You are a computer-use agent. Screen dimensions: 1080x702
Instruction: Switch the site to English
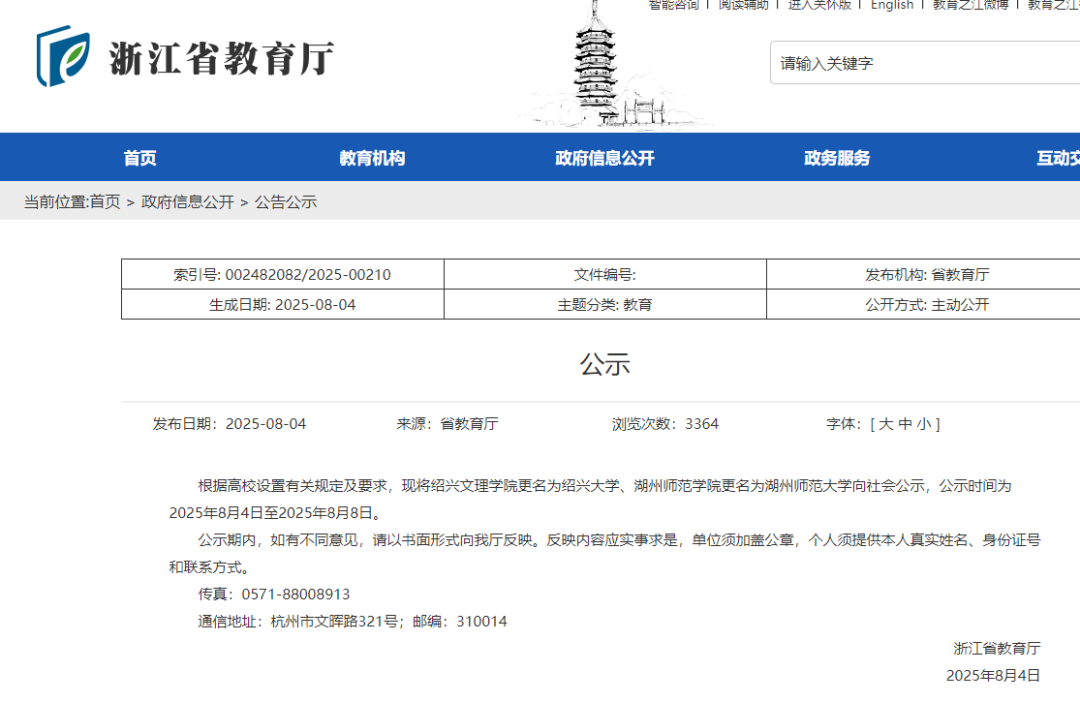pyautogui.click(x=892, y=5)
